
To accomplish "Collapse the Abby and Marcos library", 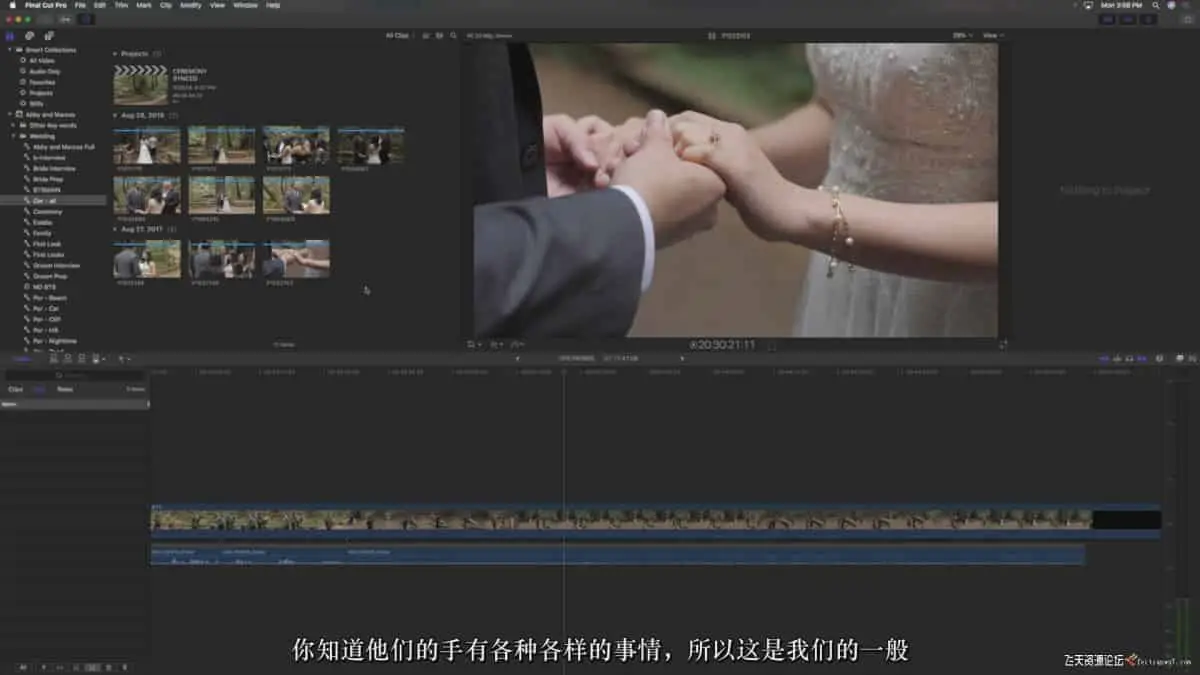I will 10,115.
